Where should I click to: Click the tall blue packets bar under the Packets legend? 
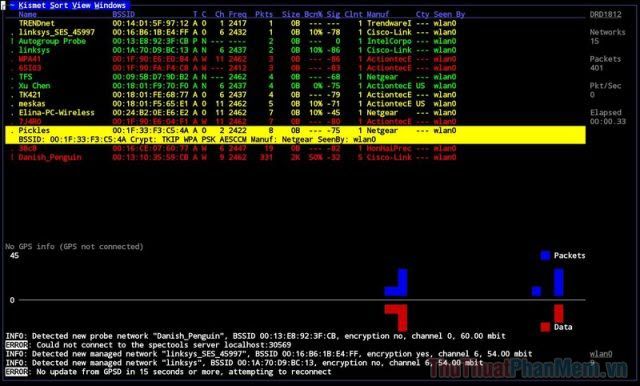point(559,282)
